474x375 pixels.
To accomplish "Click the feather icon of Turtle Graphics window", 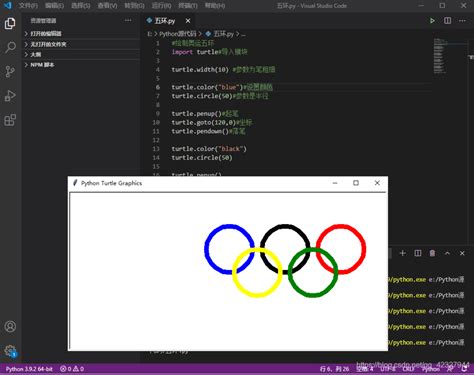I will pyautogui.click(x=75, y=183).
